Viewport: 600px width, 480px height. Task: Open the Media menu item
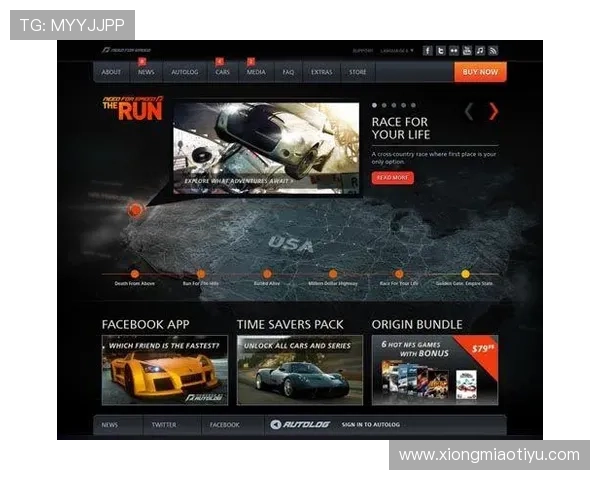[256, 72]
